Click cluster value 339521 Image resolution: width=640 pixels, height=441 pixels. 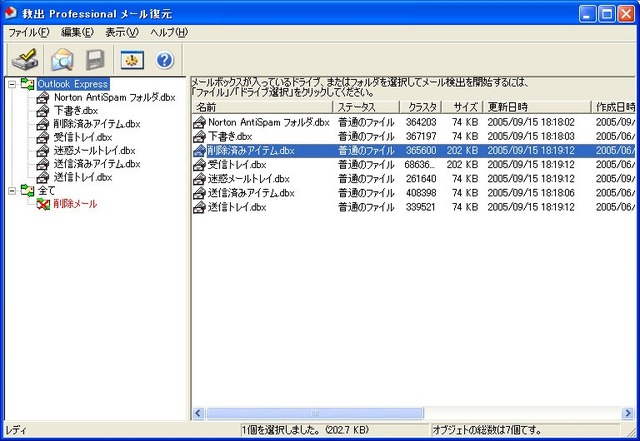click(x=420, y=207)
